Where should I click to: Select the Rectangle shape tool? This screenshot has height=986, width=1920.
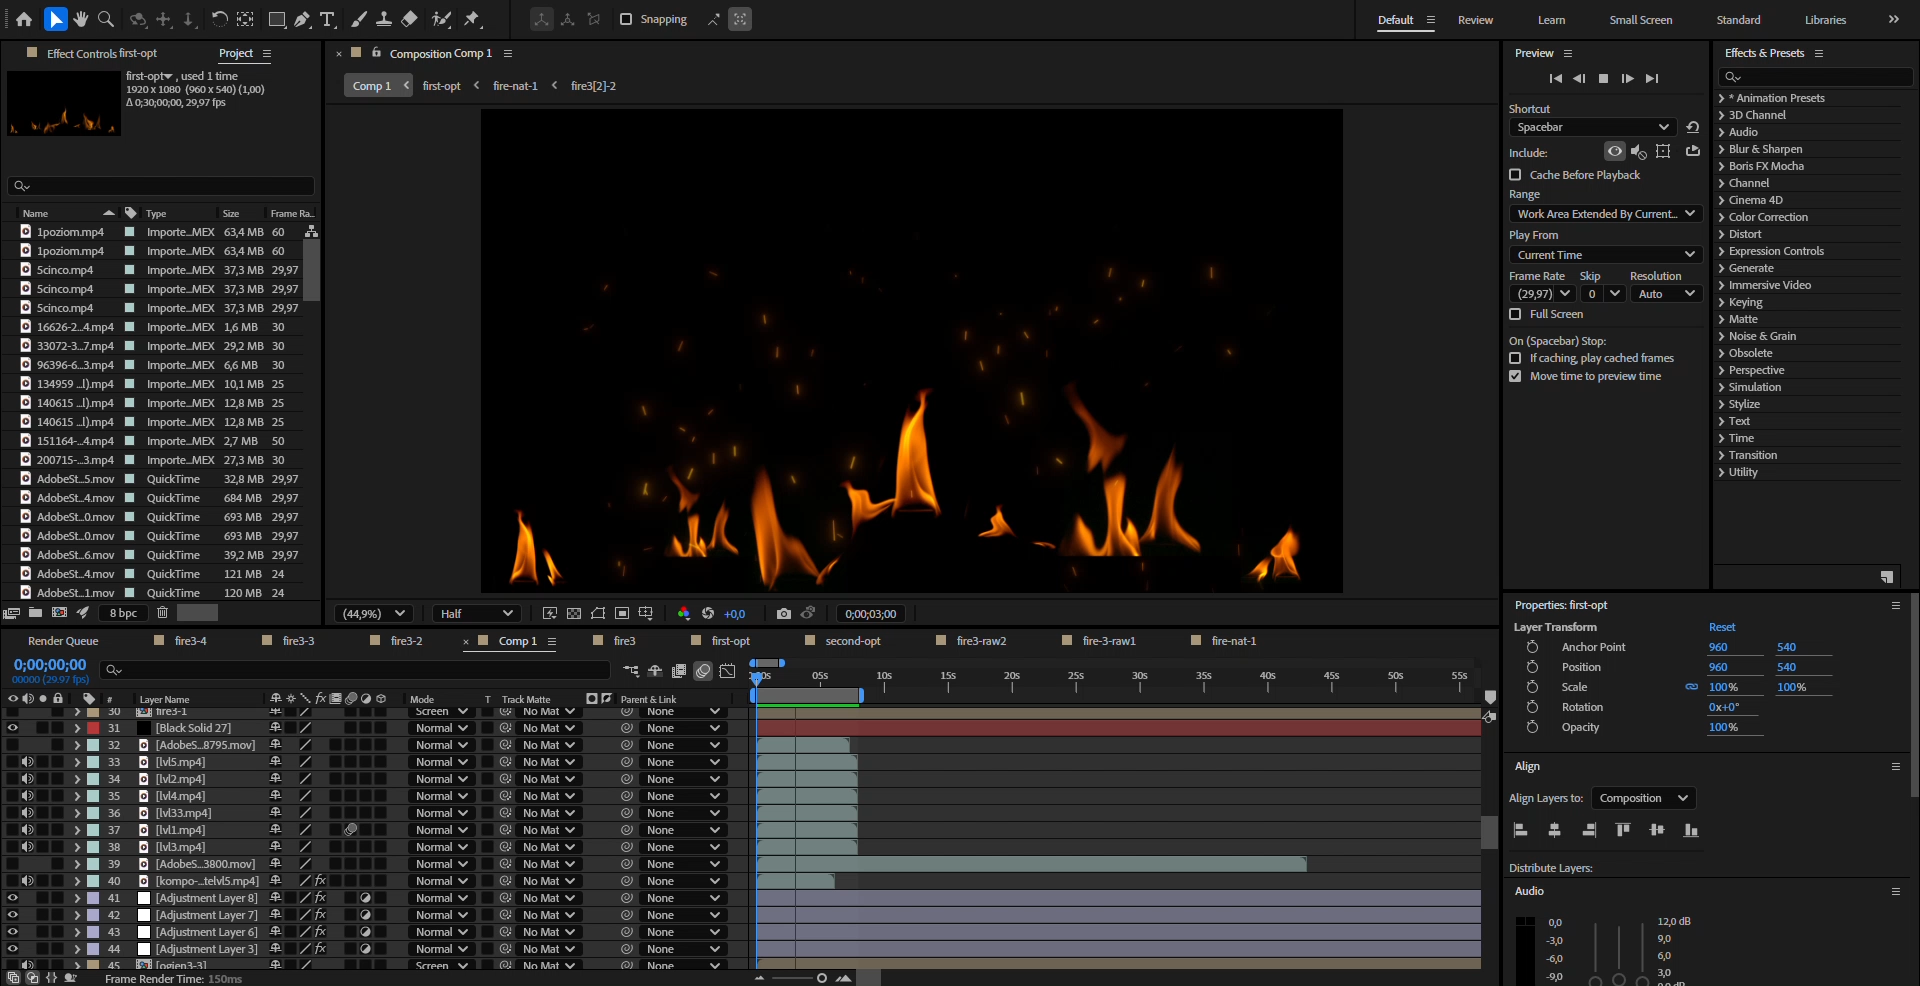click(277, 19)
